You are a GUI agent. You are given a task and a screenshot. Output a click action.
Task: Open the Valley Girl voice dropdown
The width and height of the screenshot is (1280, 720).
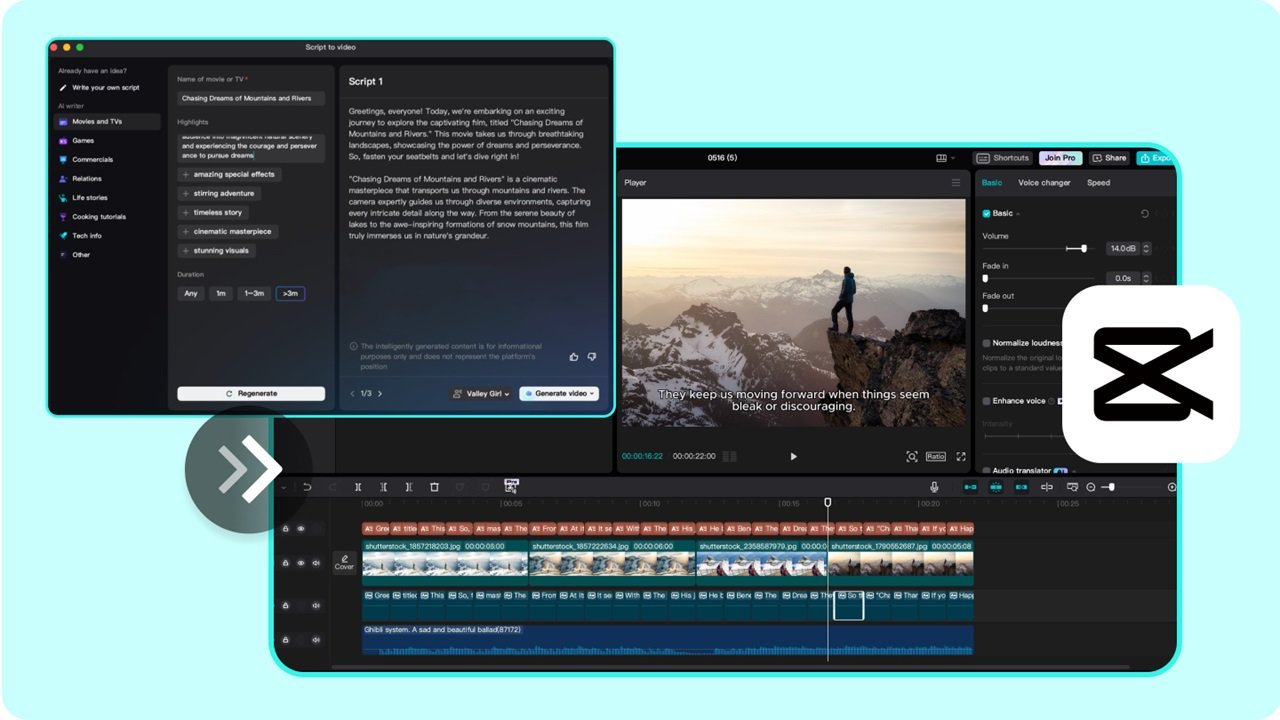[481, 393]
